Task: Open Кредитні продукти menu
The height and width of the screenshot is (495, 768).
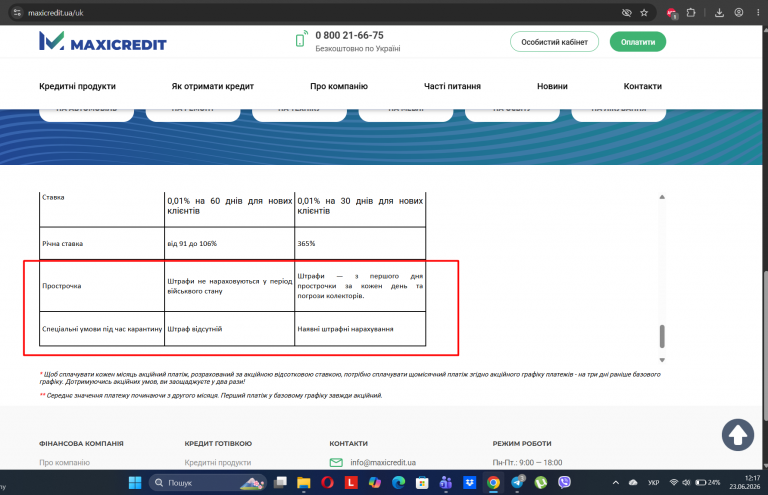Action: [x=77, y=86]
